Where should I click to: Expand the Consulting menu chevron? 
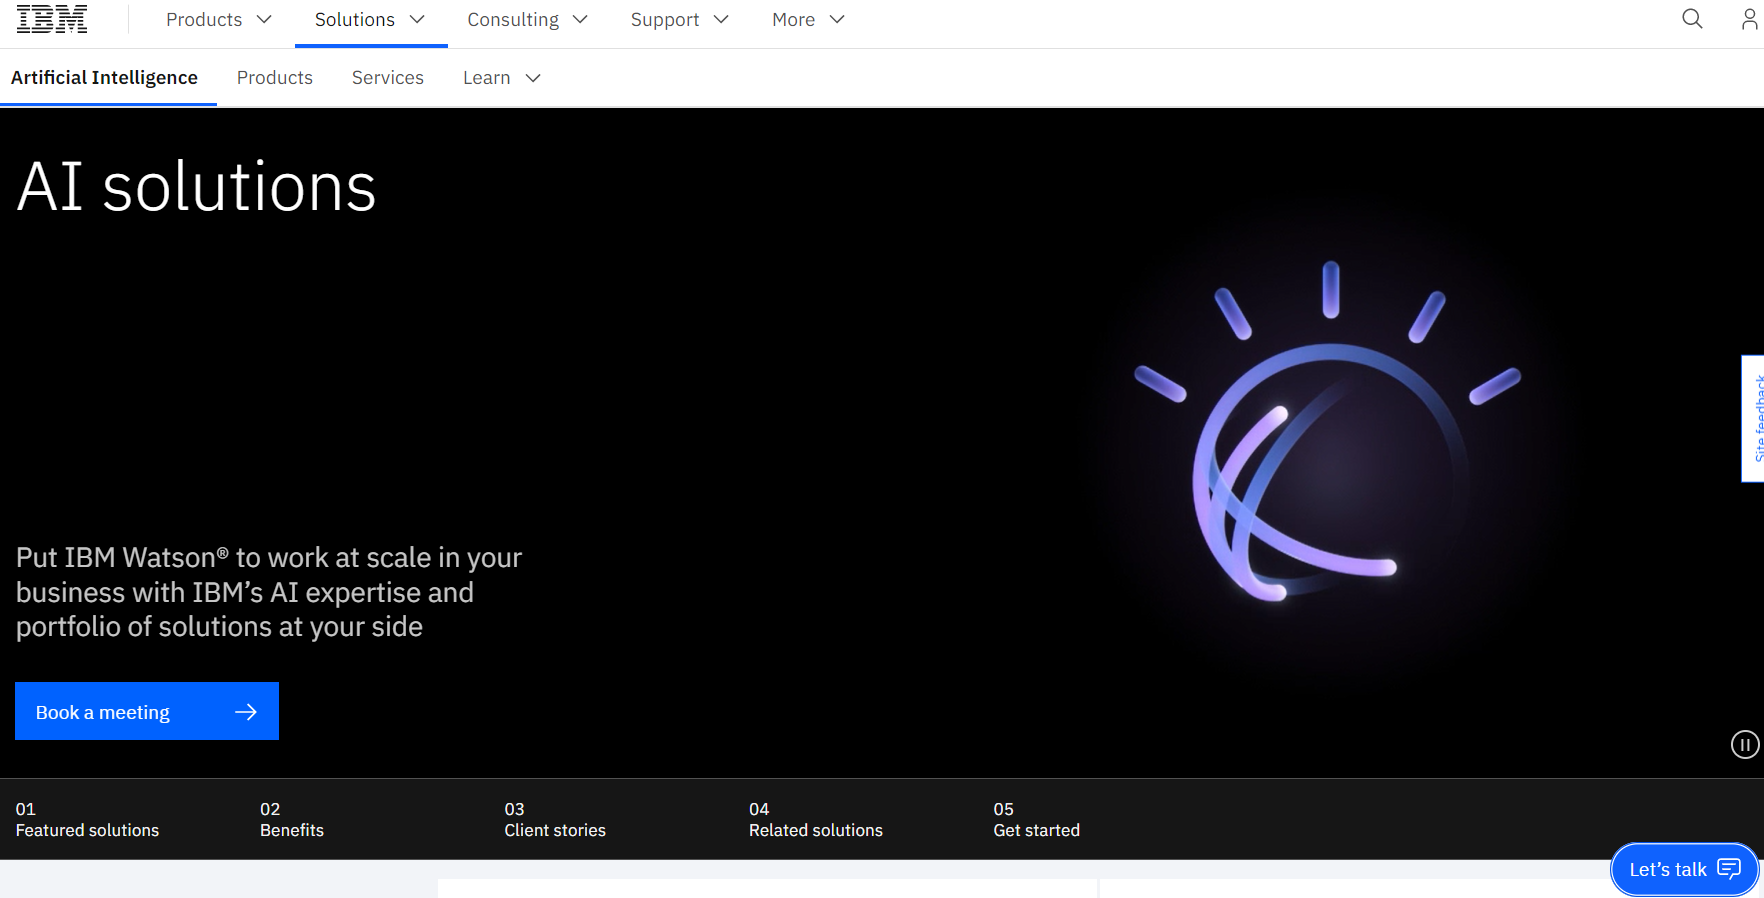point(580,20)
